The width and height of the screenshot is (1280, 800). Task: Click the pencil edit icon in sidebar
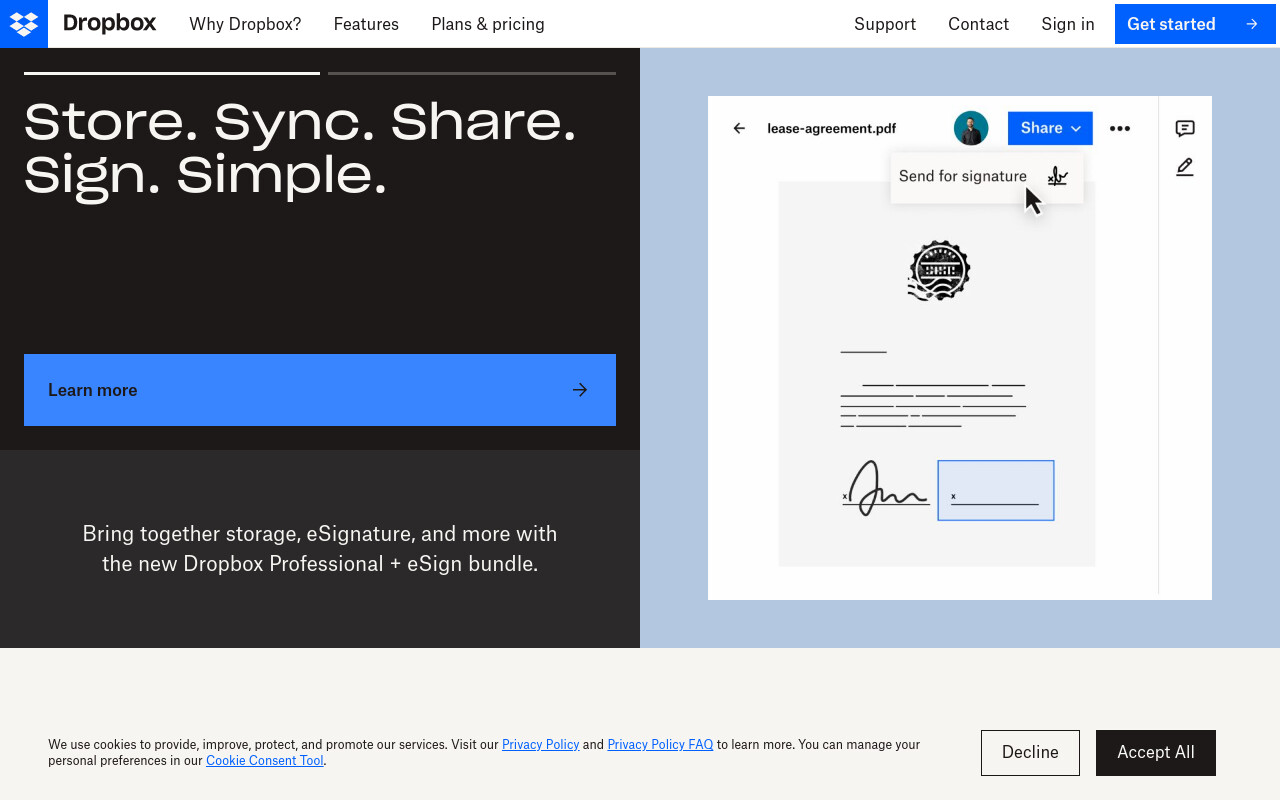(1185, 167)
